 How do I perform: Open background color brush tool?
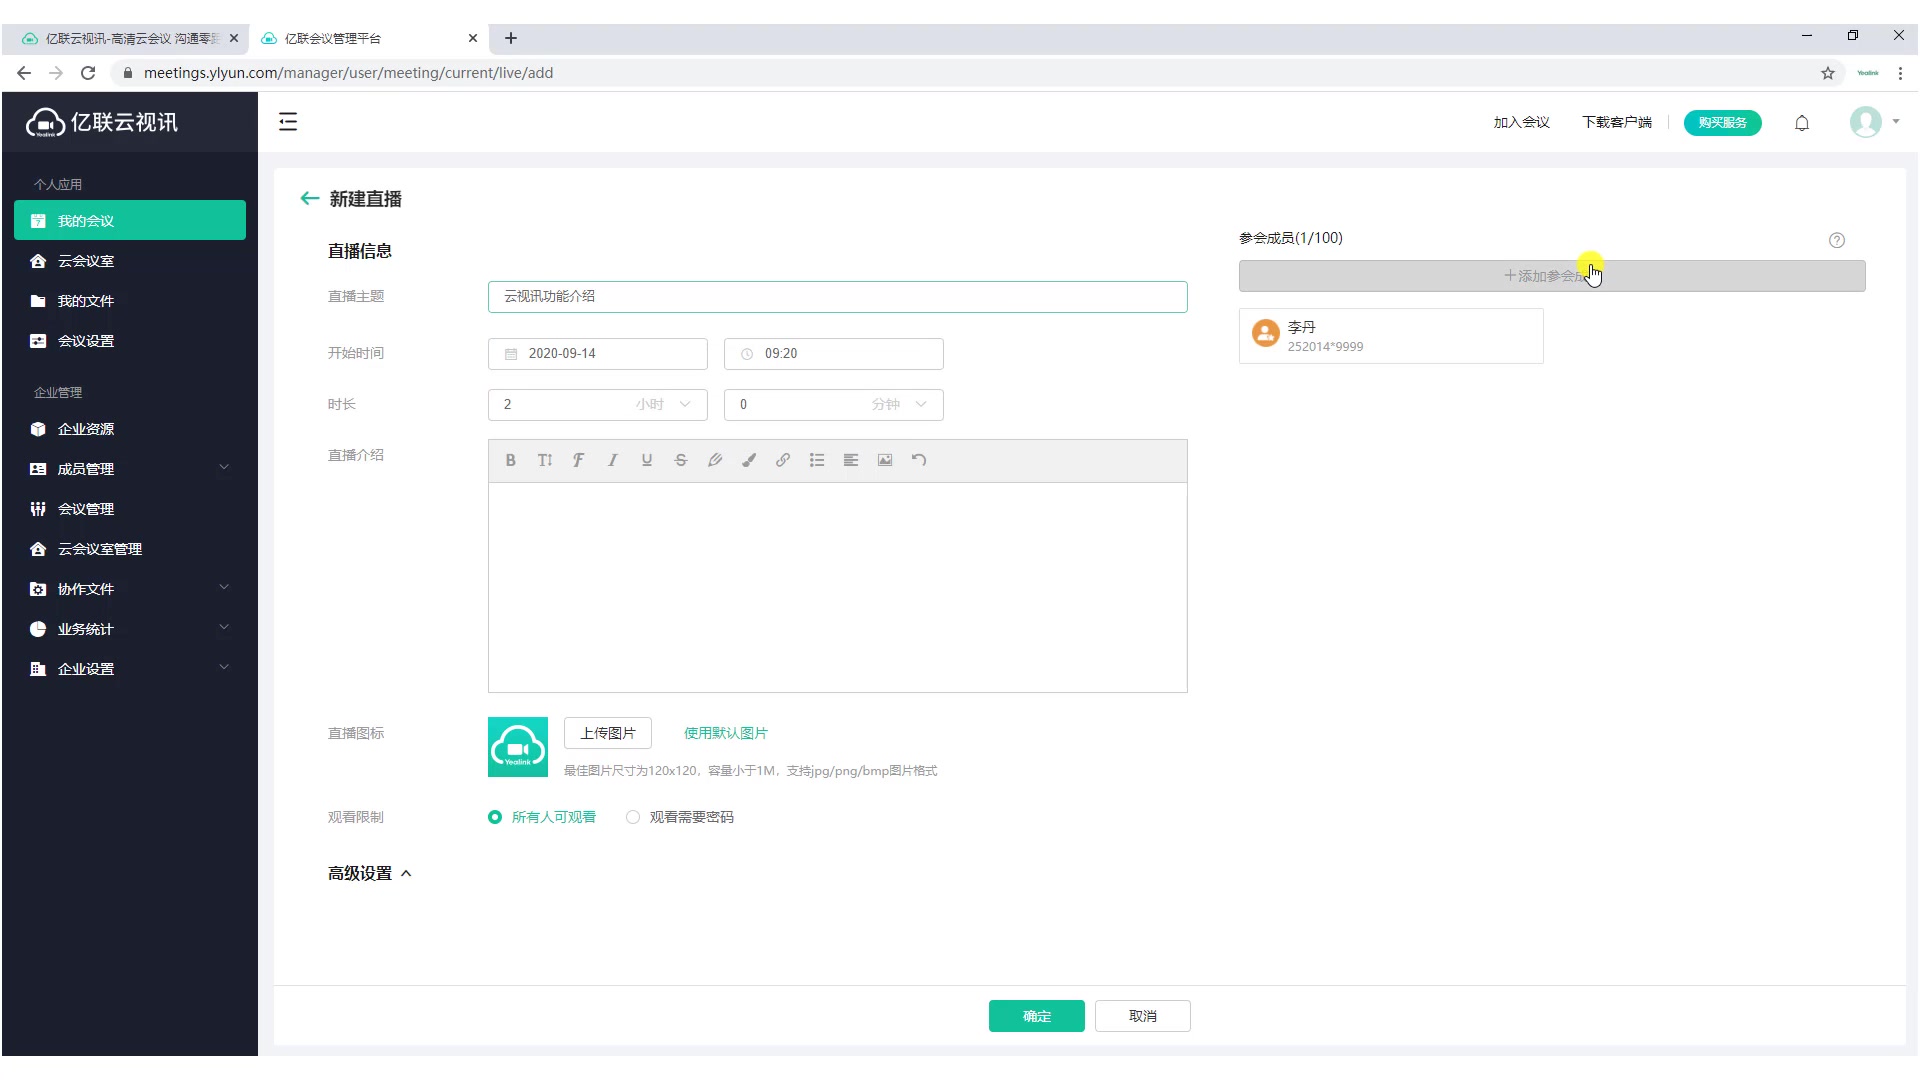[x=748, y=460]
